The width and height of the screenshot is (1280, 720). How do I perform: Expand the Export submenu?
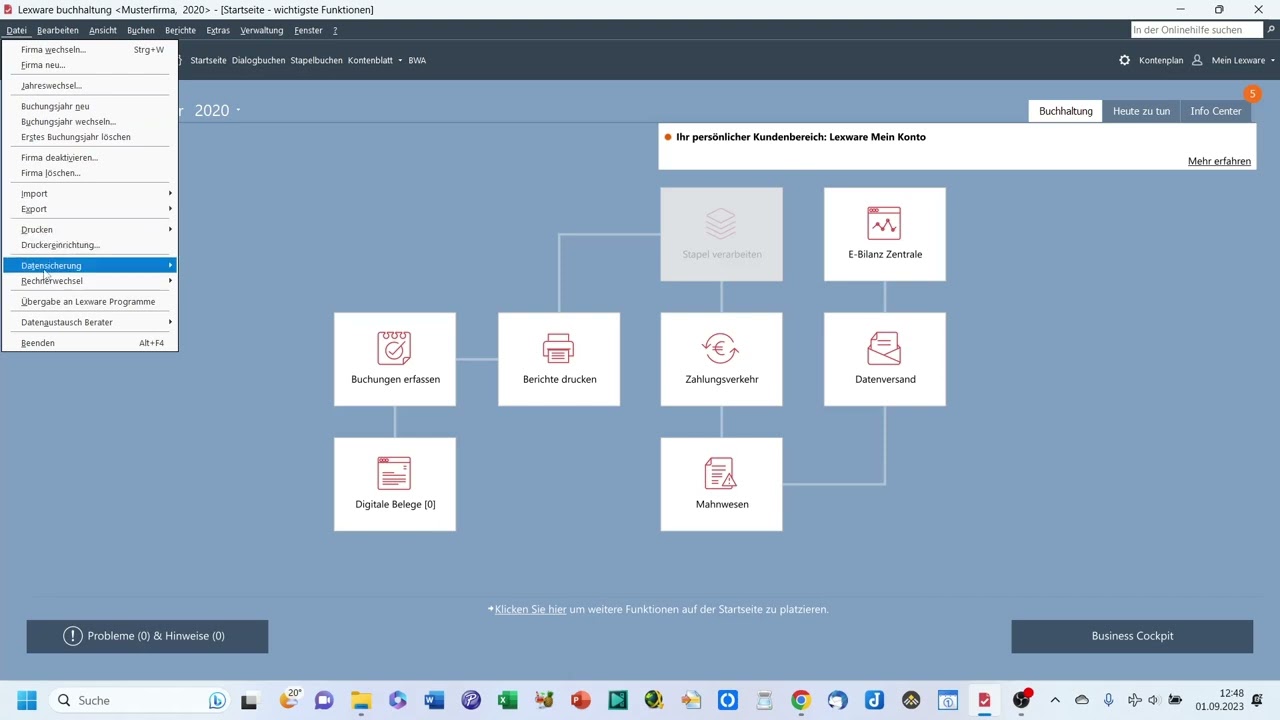click(x=90, y=209)
